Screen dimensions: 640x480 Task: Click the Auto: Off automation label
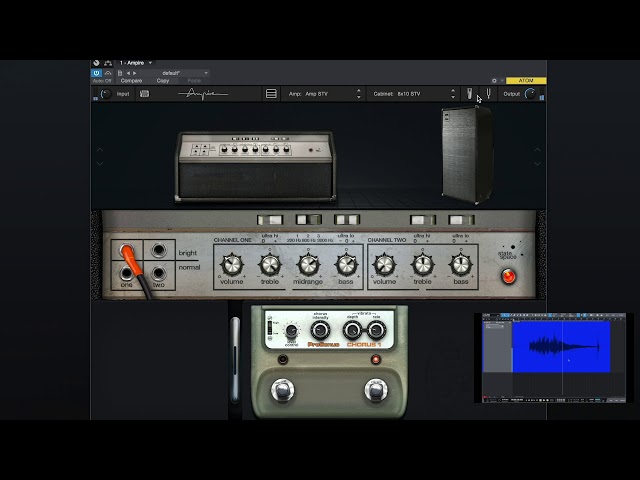[x=102, y=81]
